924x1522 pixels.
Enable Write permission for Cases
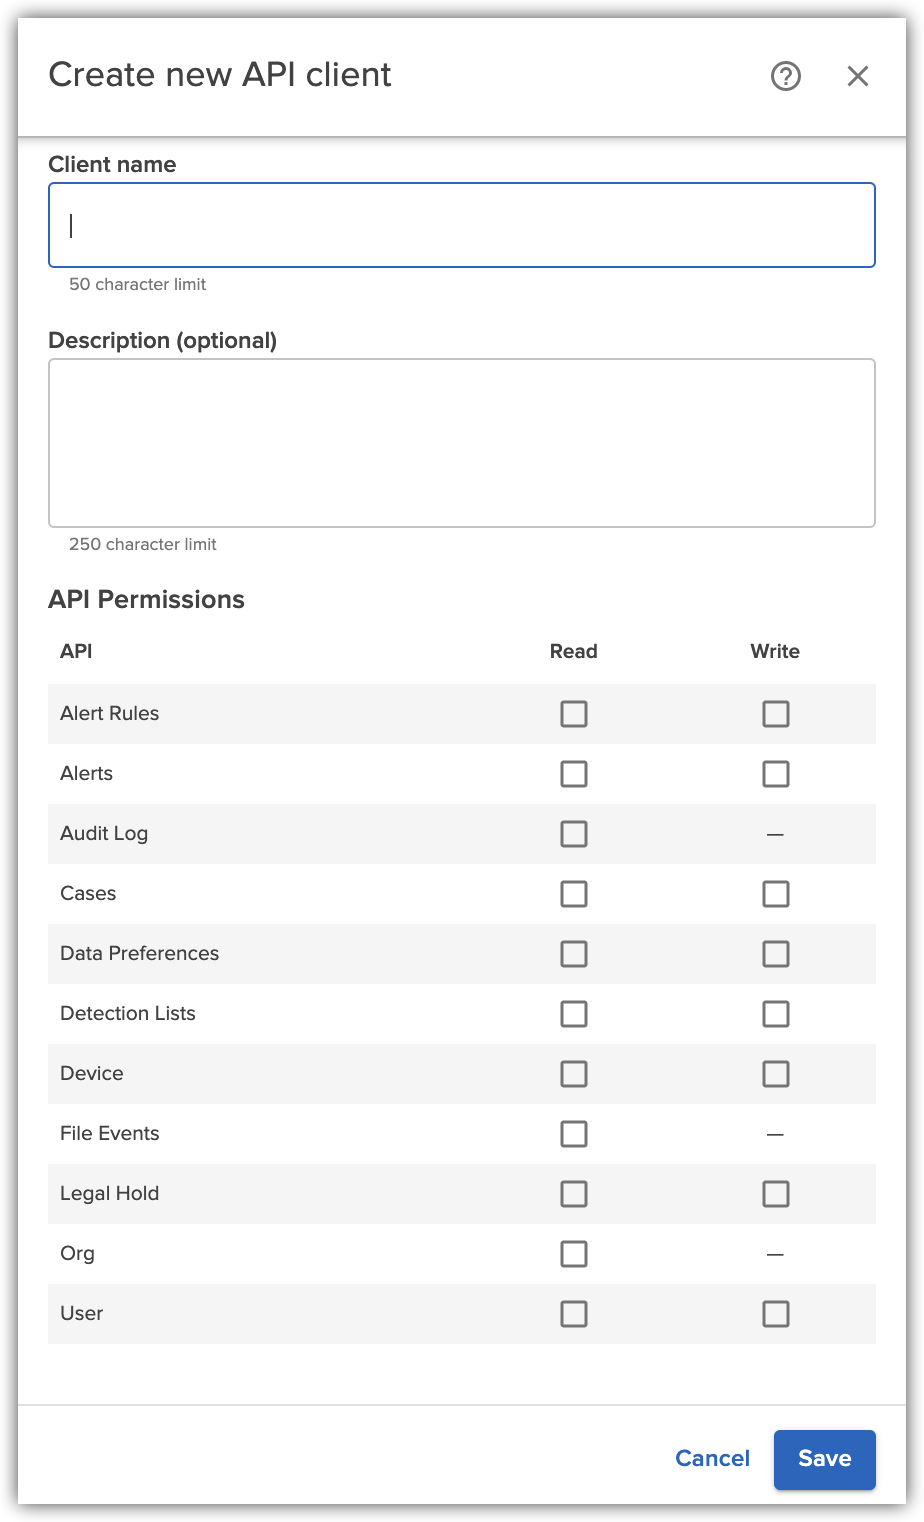(776, 894)
